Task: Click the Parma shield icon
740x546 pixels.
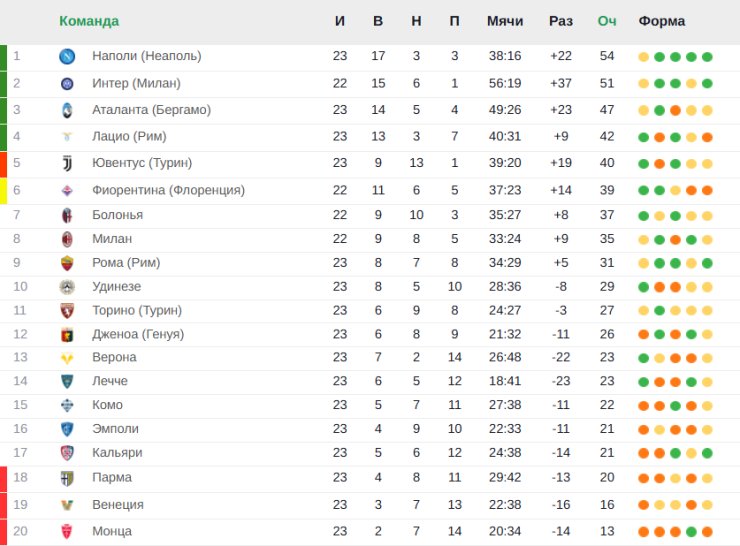Action: pos(67,478)
